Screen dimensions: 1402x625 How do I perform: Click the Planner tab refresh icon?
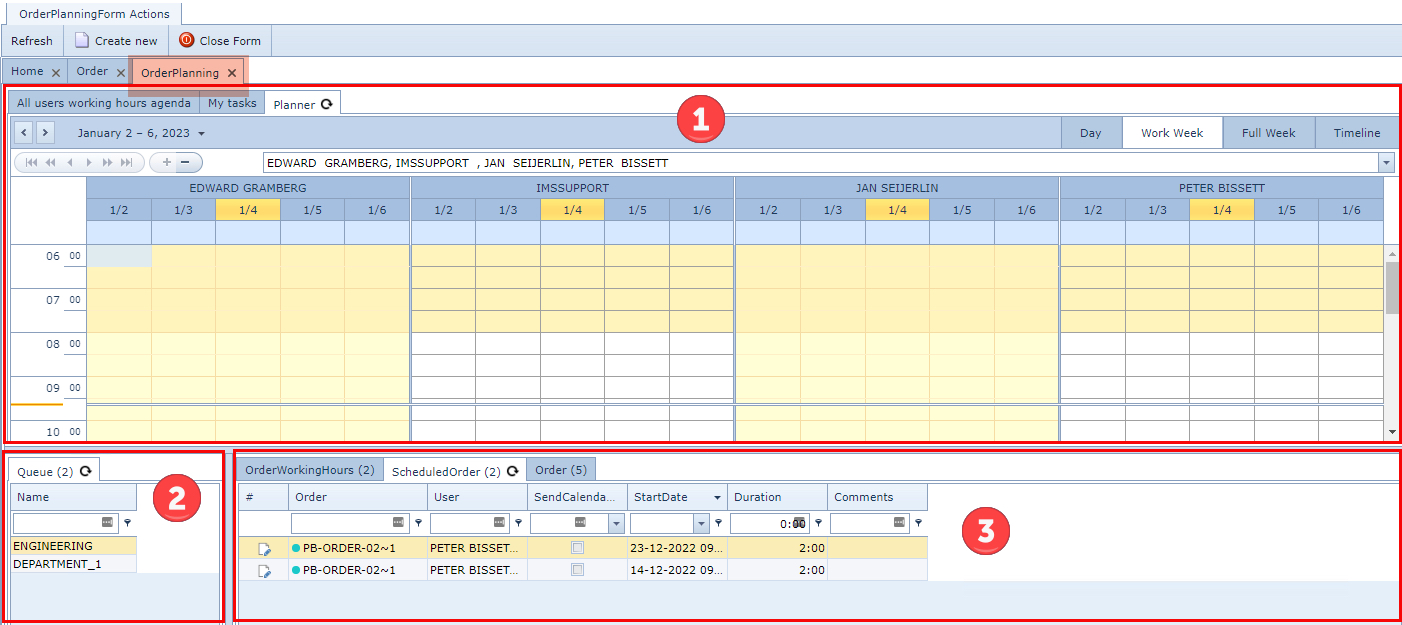tap(326, 104)
